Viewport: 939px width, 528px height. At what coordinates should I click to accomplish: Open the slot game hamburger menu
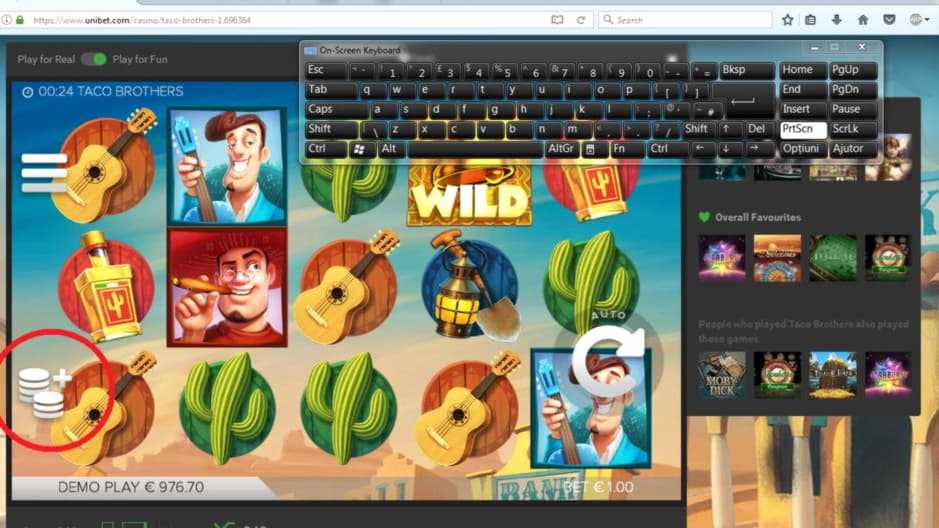(x=44, y=172)
